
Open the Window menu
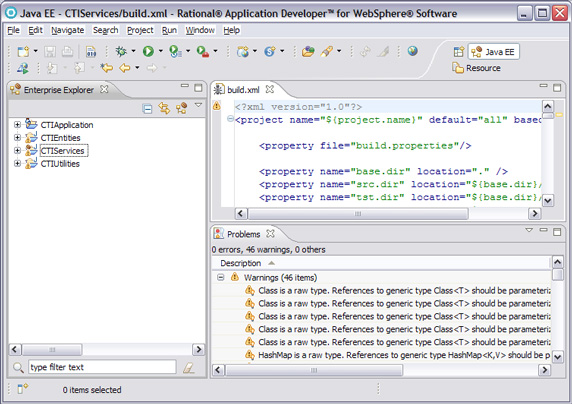(200, 30)
